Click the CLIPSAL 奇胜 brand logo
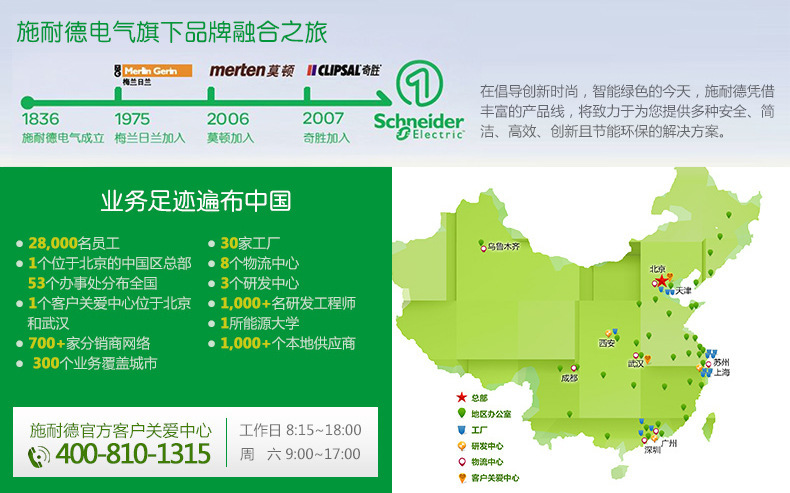 click(344, 70)
